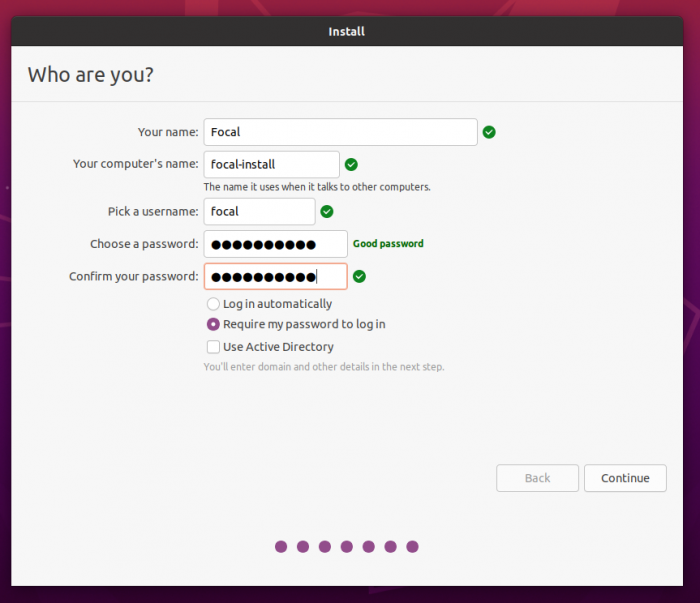Enable the Use Active Directory checkbox
Screen dimensions: 700x603
[x=213, y=347]
